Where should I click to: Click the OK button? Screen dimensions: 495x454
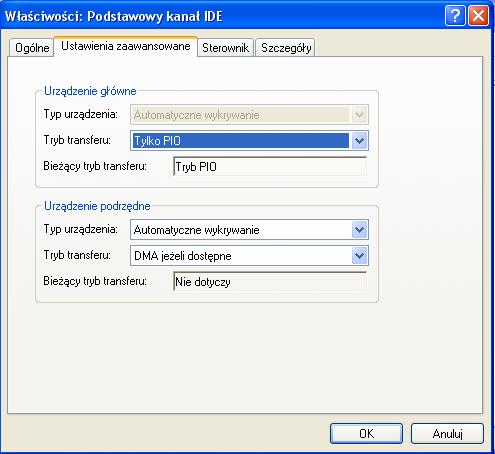366,434
